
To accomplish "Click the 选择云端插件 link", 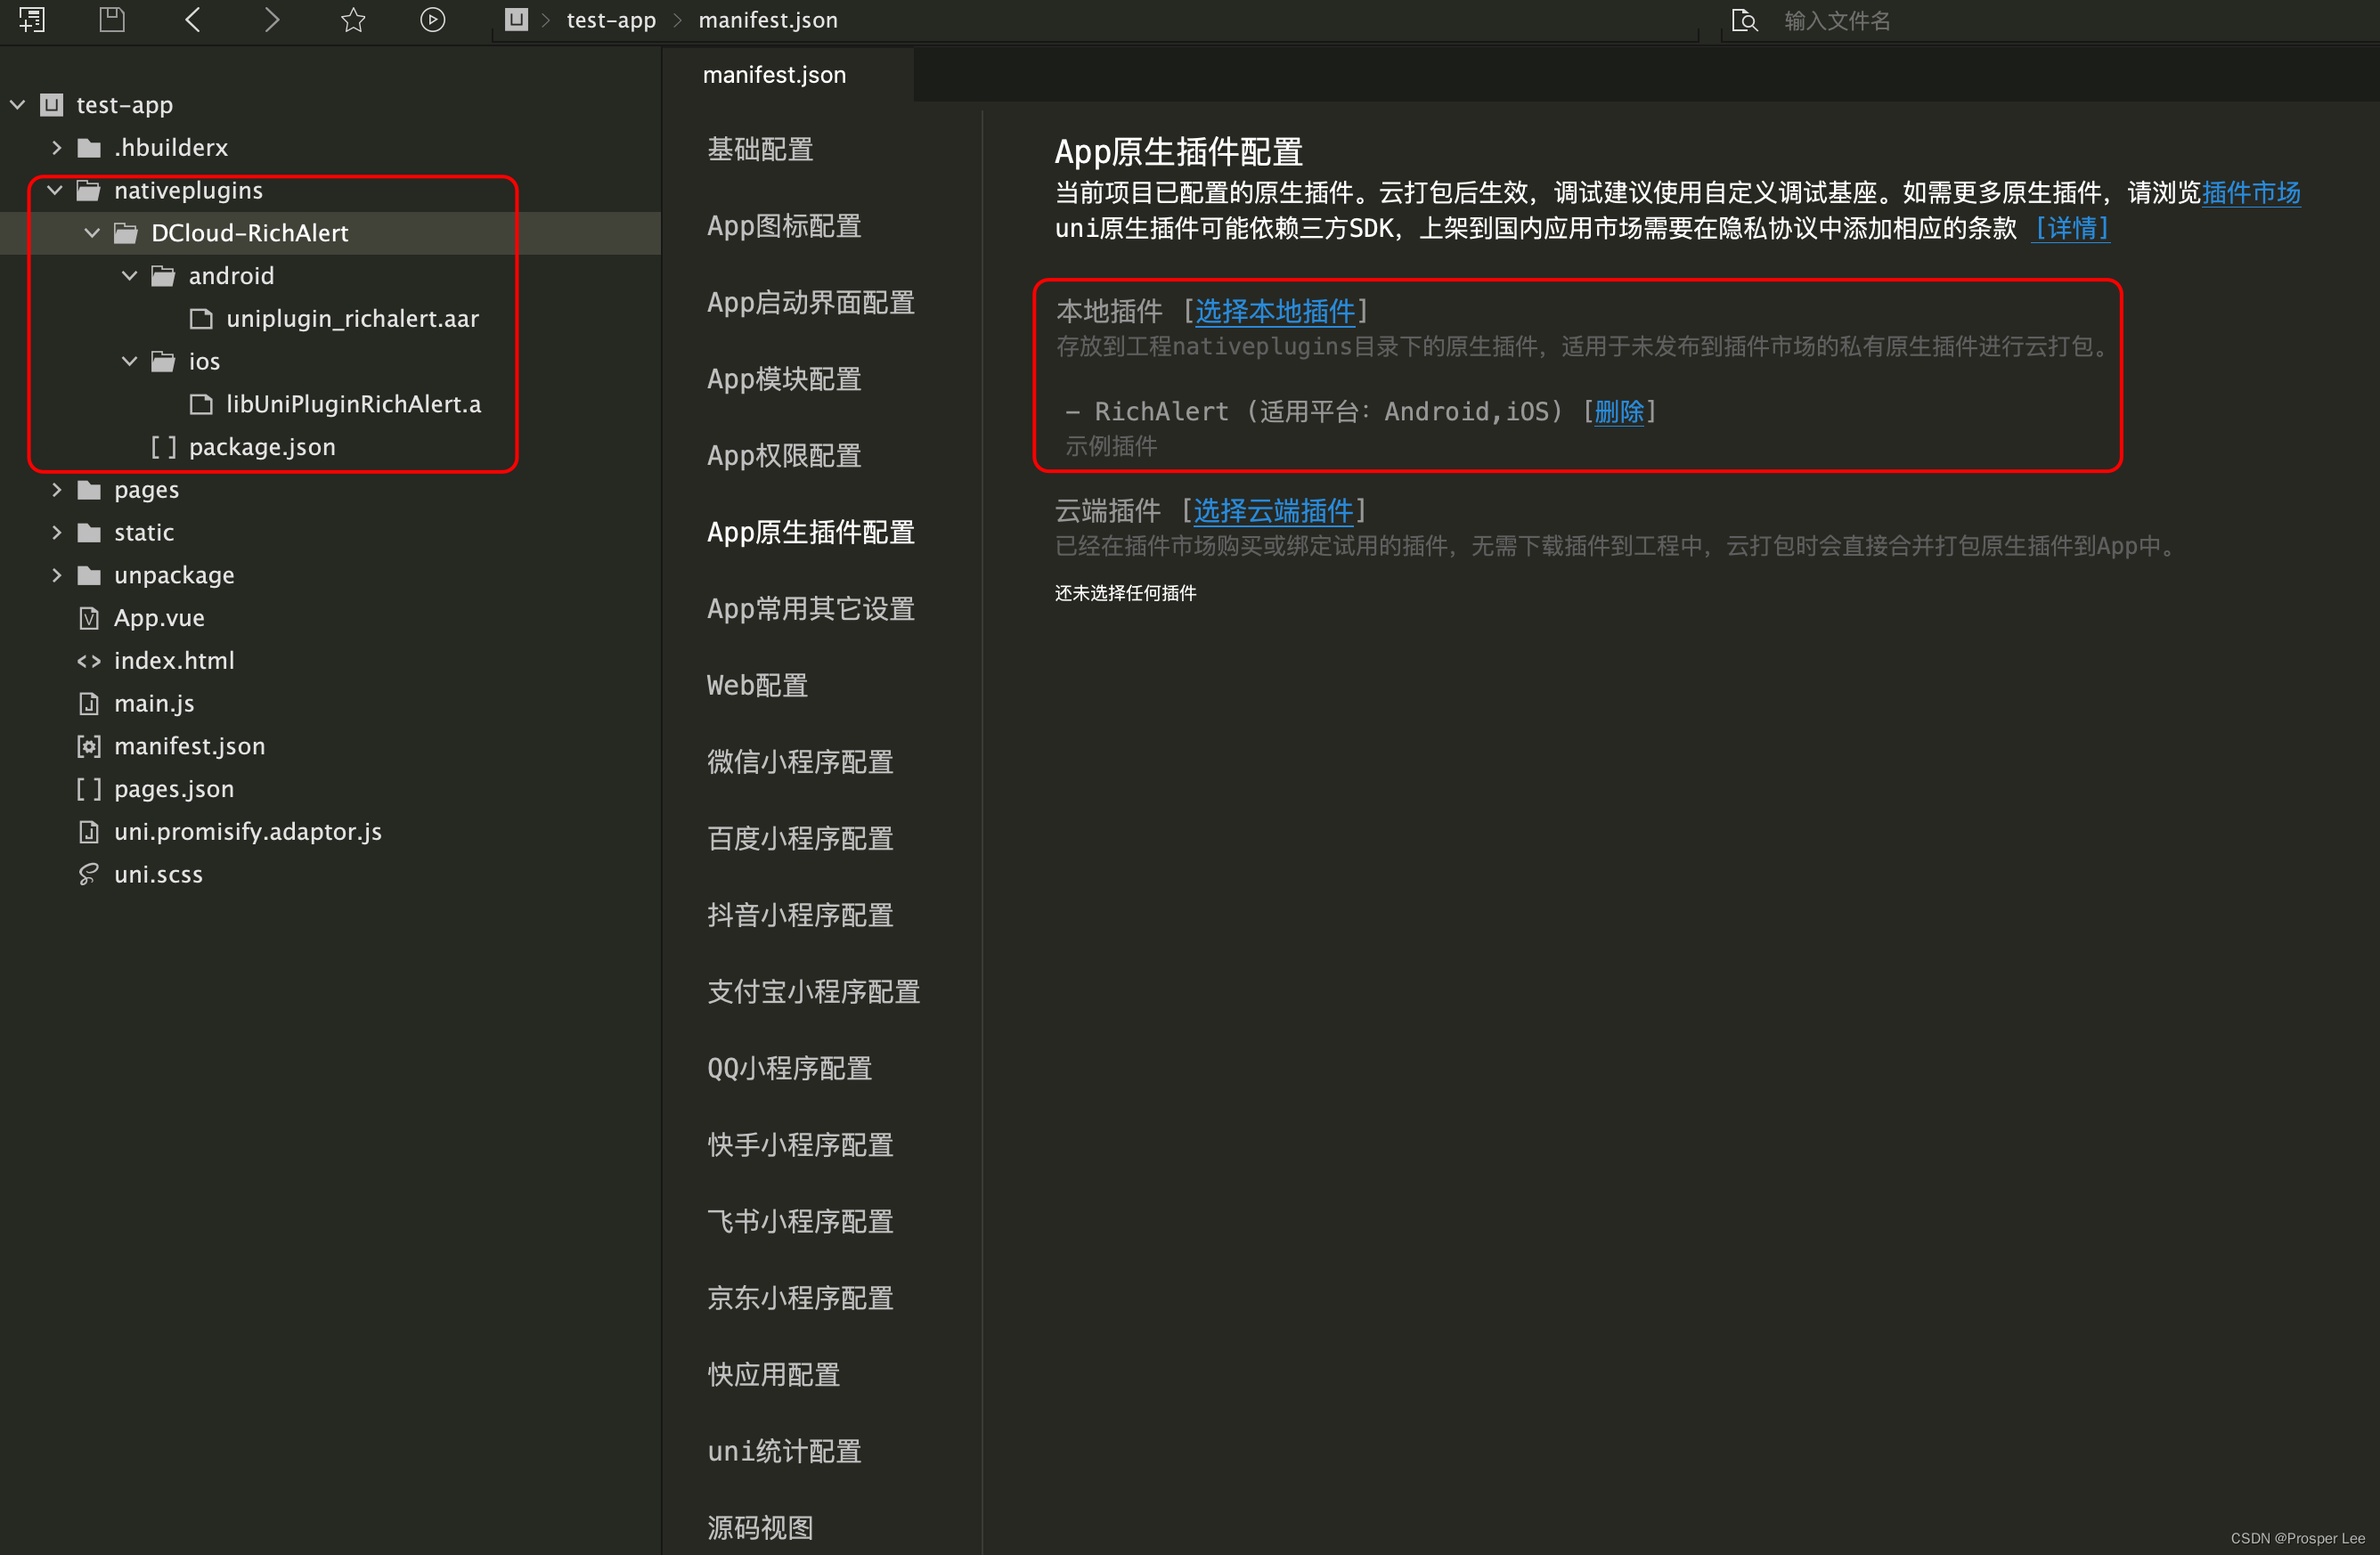I will pyautogui.click(x=1273, y=511).
